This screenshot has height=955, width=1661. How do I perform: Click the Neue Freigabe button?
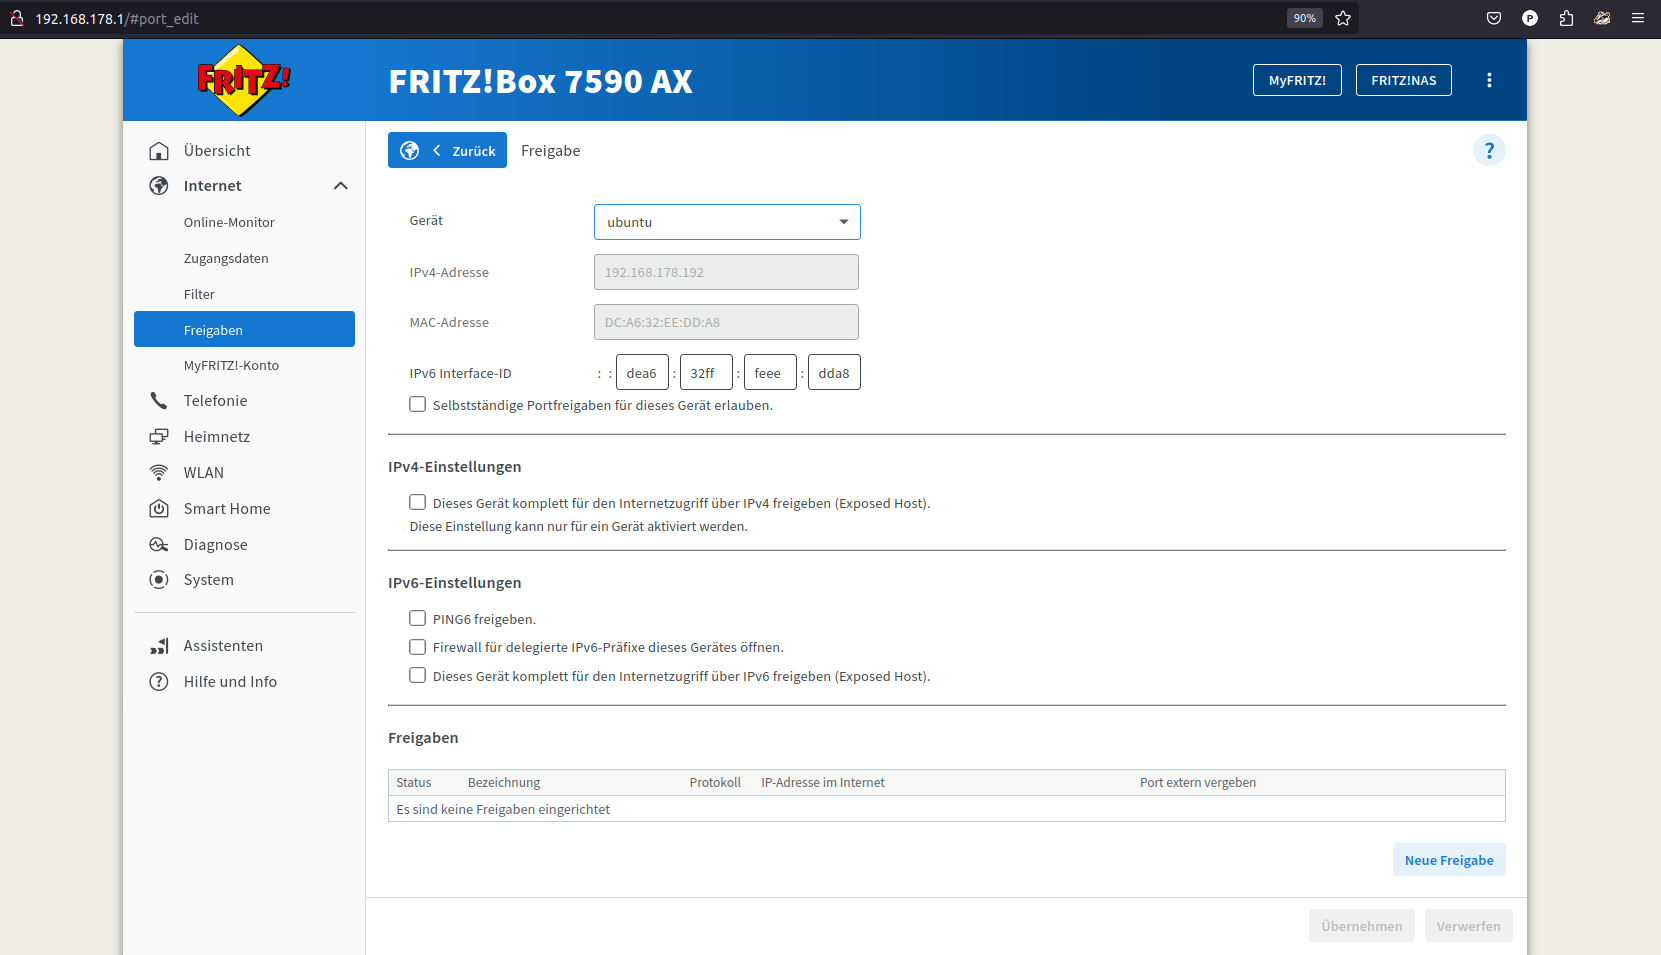[x=1448, y=860]
